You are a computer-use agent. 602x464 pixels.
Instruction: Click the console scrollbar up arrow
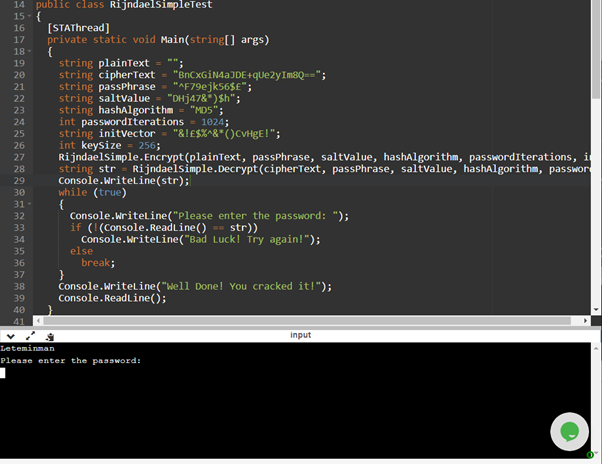coord(596,348)
